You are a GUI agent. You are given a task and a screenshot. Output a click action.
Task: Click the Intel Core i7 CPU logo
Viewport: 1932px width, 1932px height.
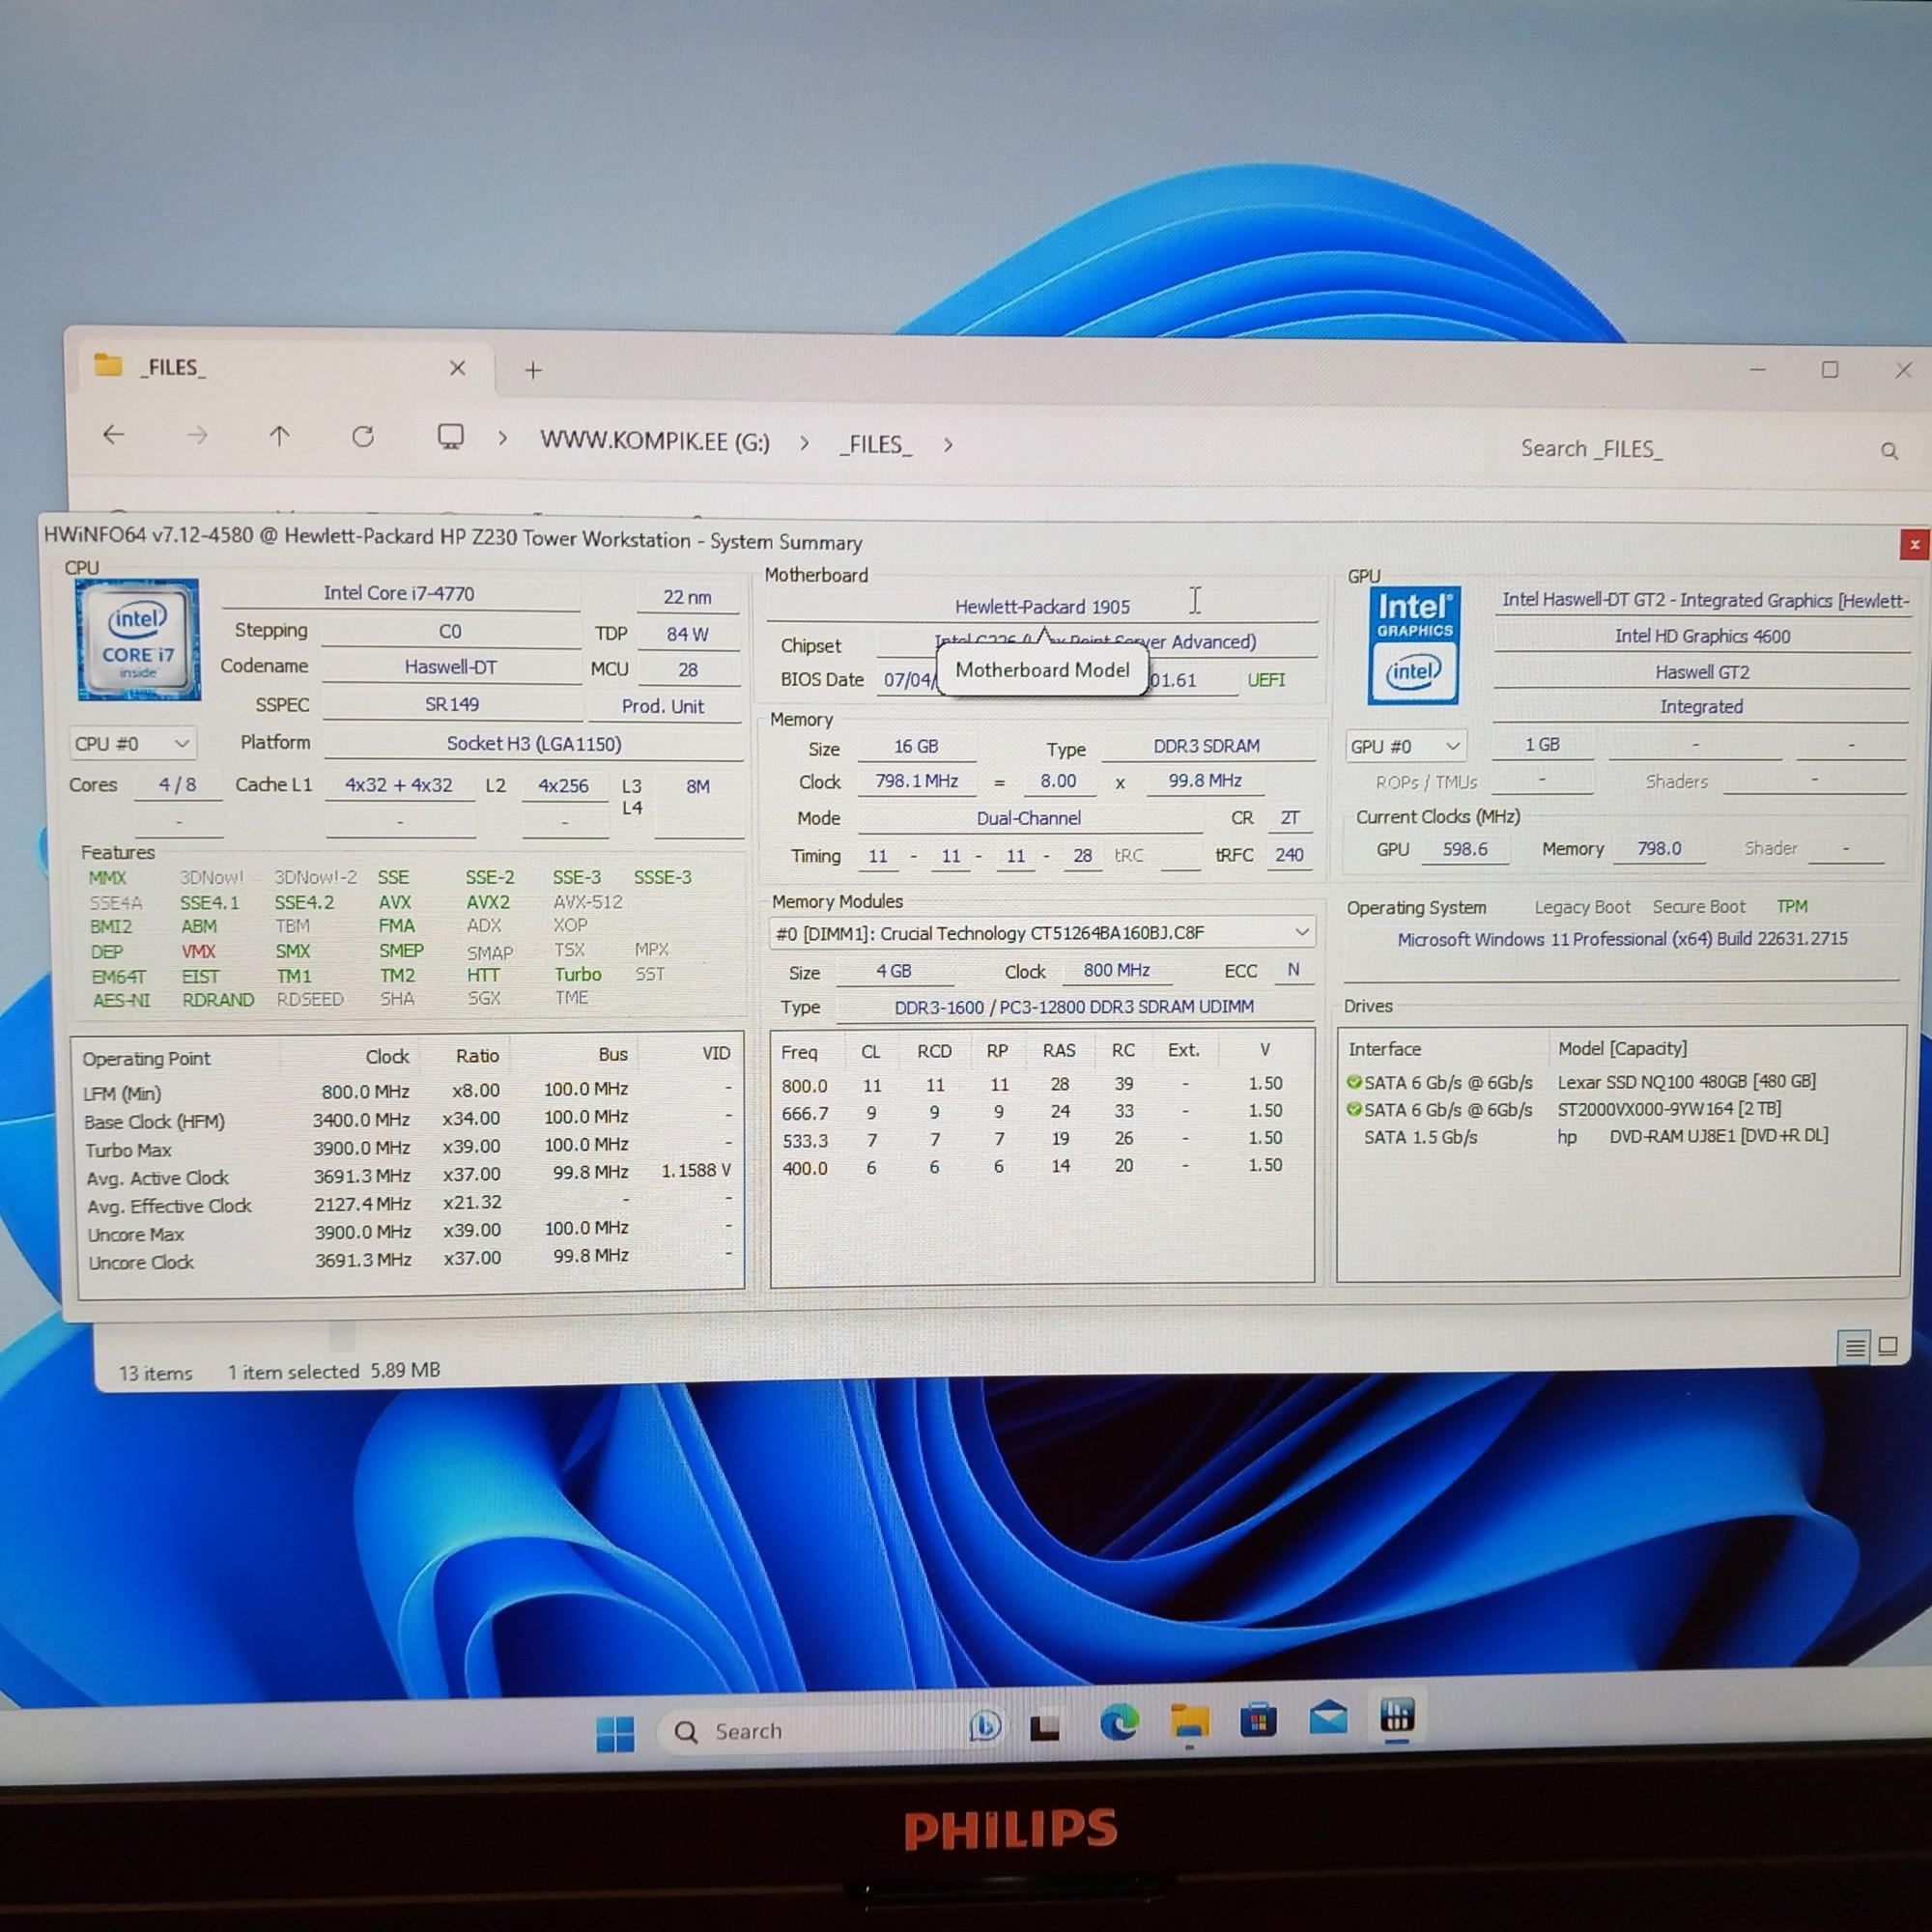(139, 640)
